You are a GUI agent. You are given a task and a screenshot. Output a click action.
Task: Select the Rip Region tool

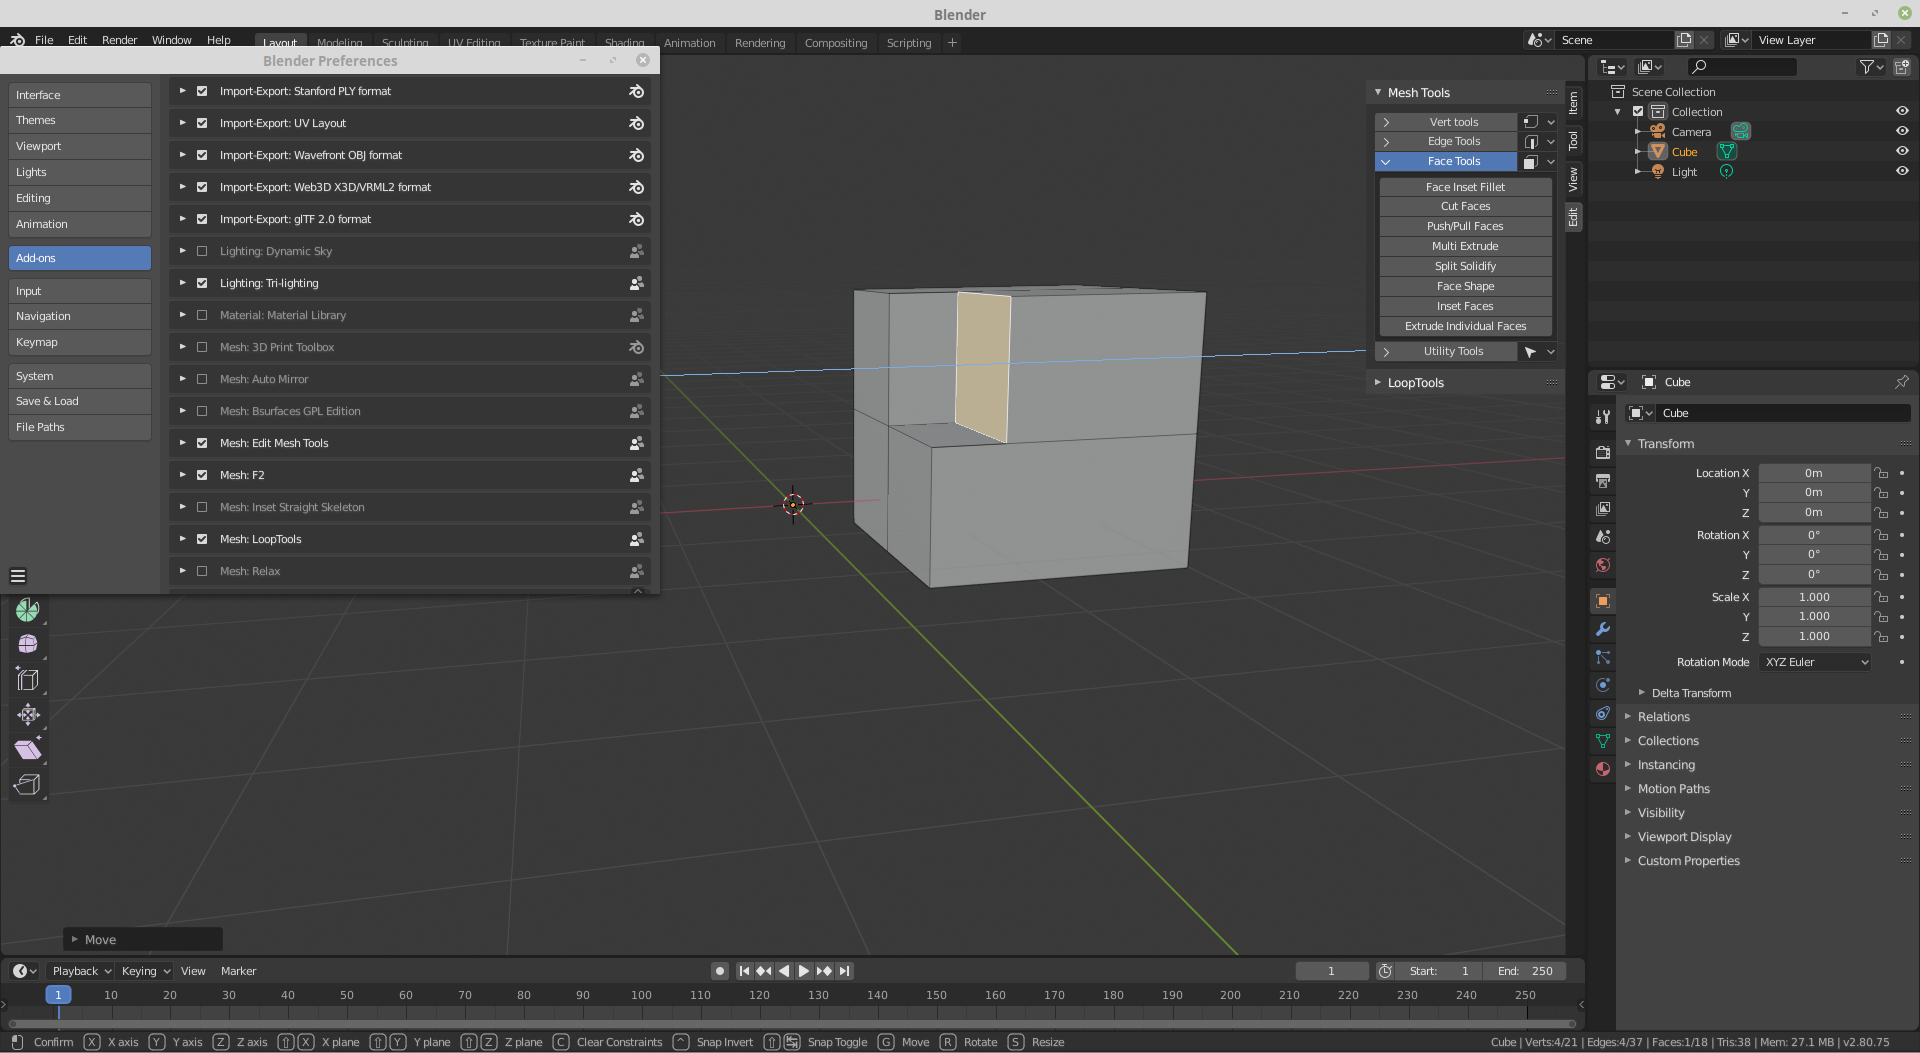click(x=28, y=785)
